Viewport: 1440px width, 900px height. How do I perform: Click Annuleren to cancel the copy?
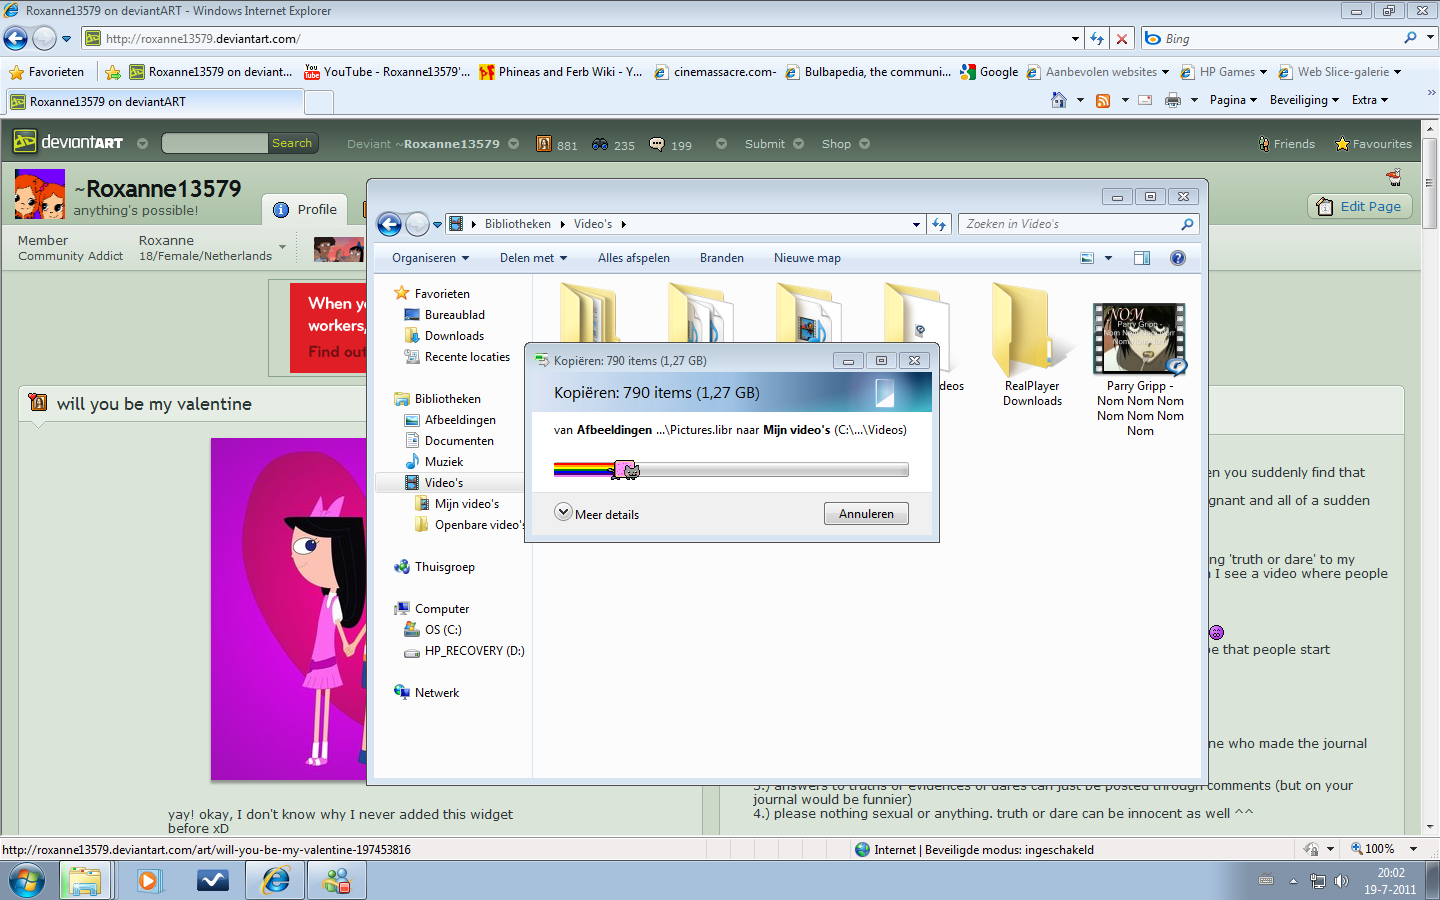pyautogui.click(x=866, y=514)
